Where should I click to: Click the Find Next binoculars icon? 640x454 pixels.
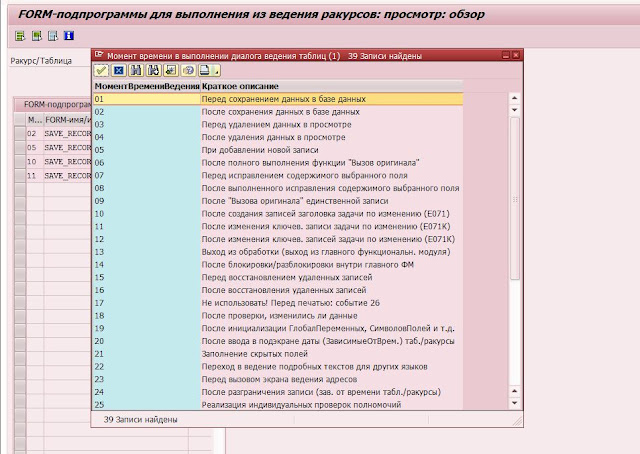pos(153,71)
